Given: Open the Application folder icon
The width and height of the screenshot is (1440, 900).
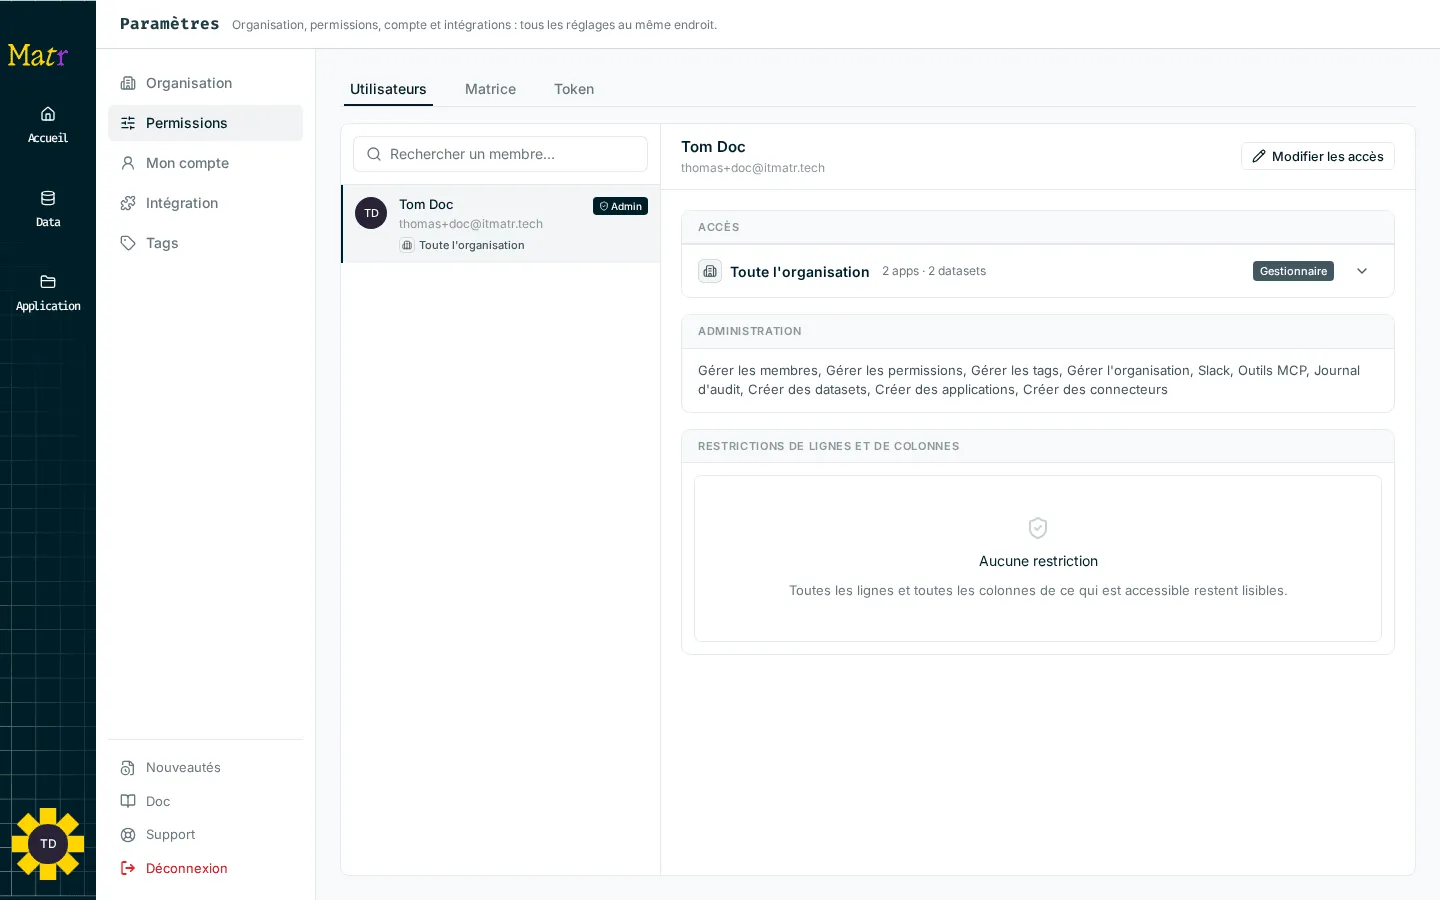Looking at the screenshot, I should (48, 282).
